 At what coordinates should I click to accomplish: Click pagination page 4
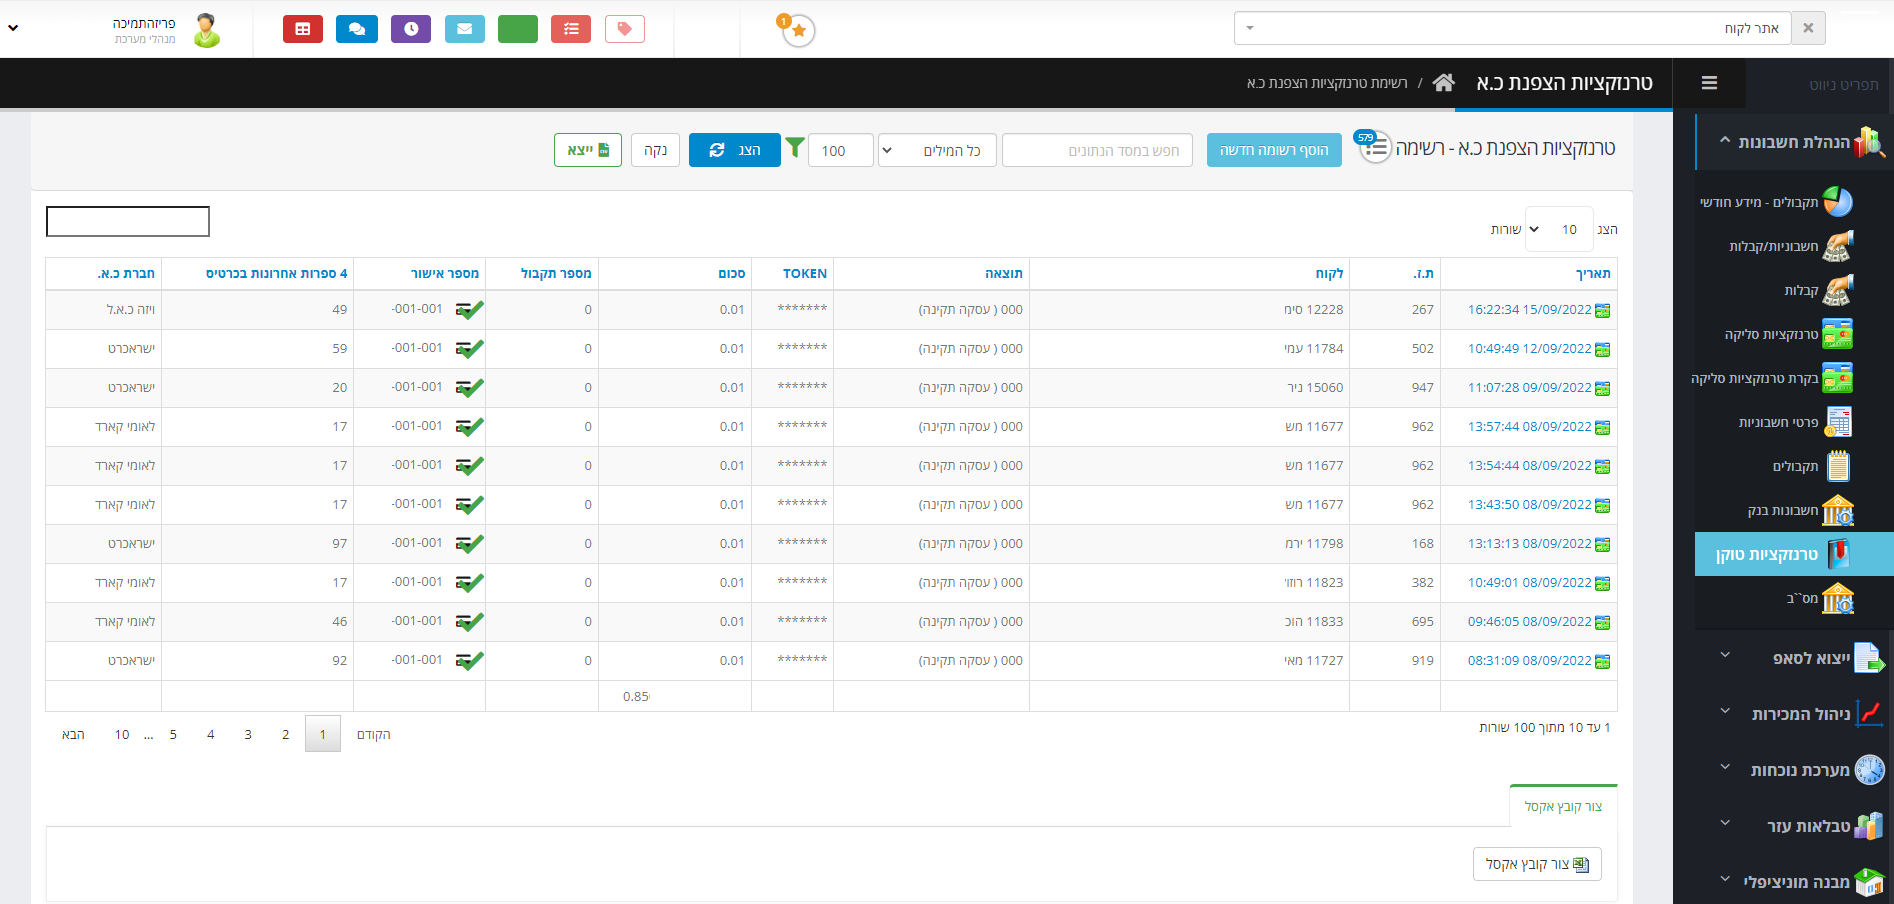[x=210, y=734]
